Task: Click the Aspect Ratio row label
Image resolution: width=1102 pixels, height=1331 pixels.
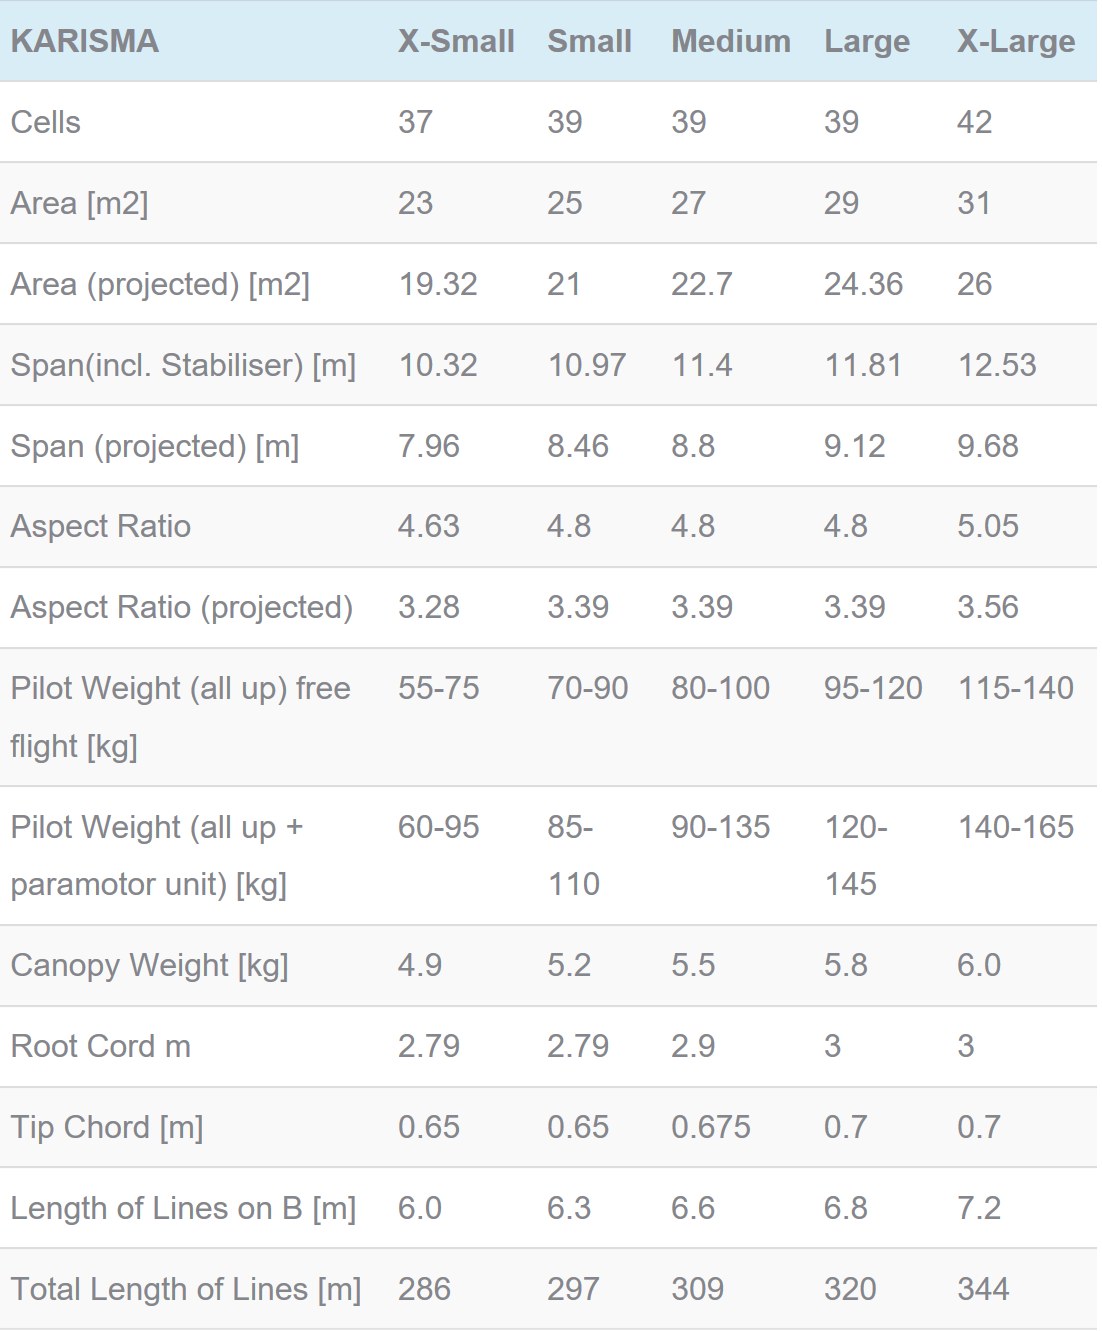Action: (x=100, y=526)
